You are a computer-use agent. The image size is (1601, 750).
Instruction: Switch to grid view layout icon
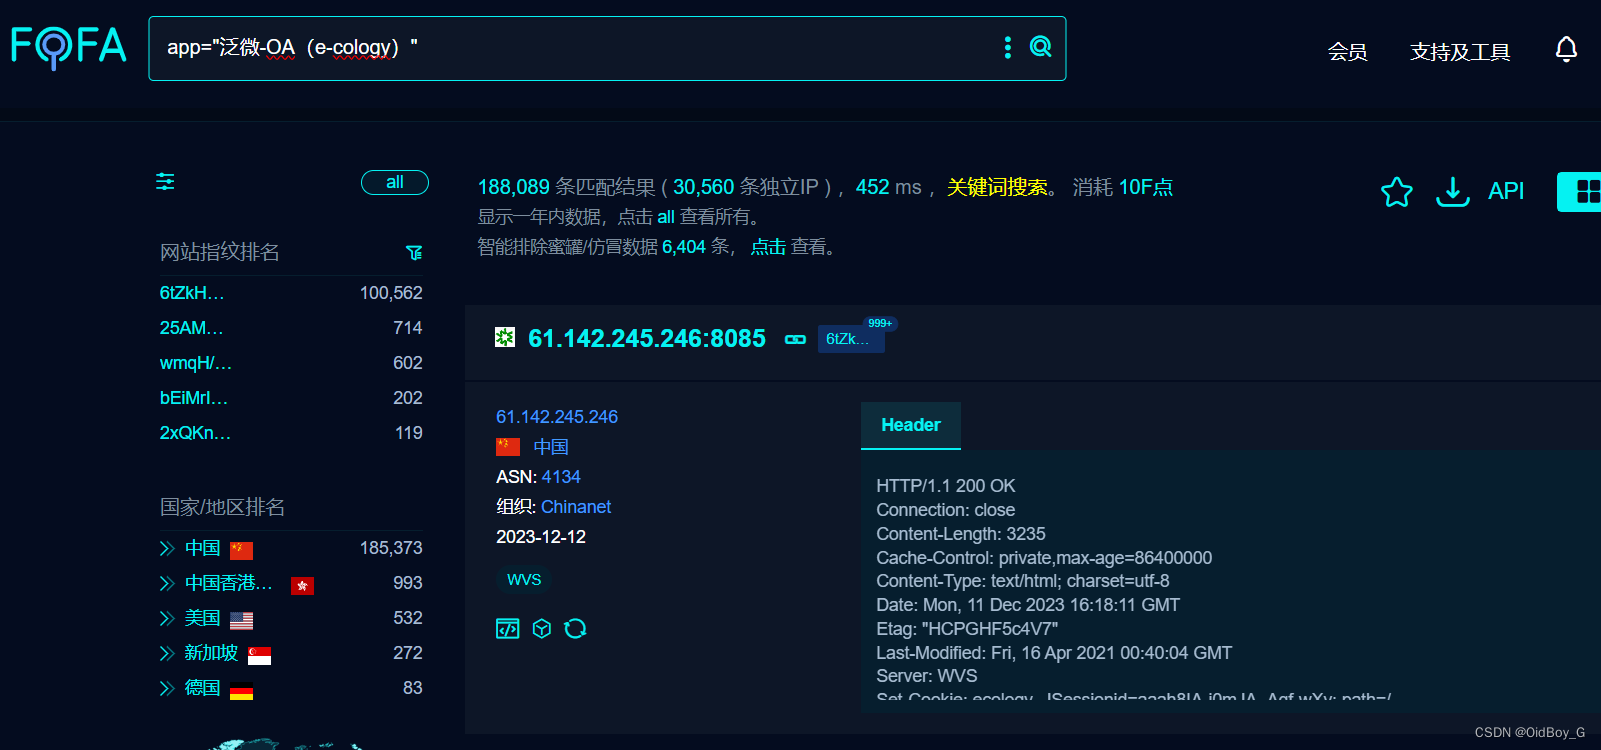[x=1587, y=191]
